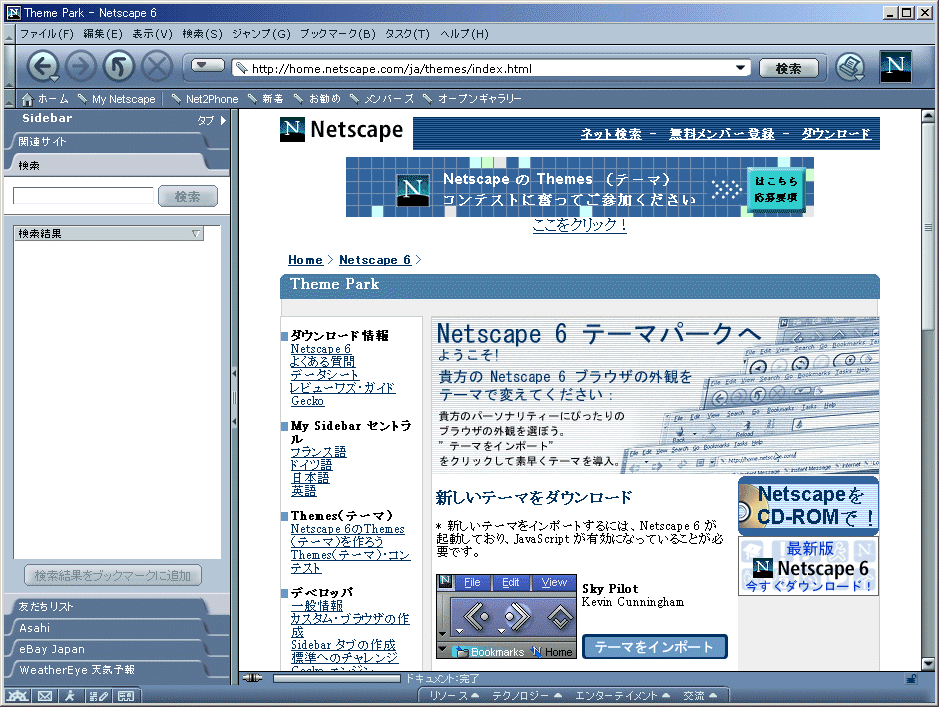Viewport: 939px width, 707px height.
Task: Click the Home breadcrumb link
Action: coord(305,260)
